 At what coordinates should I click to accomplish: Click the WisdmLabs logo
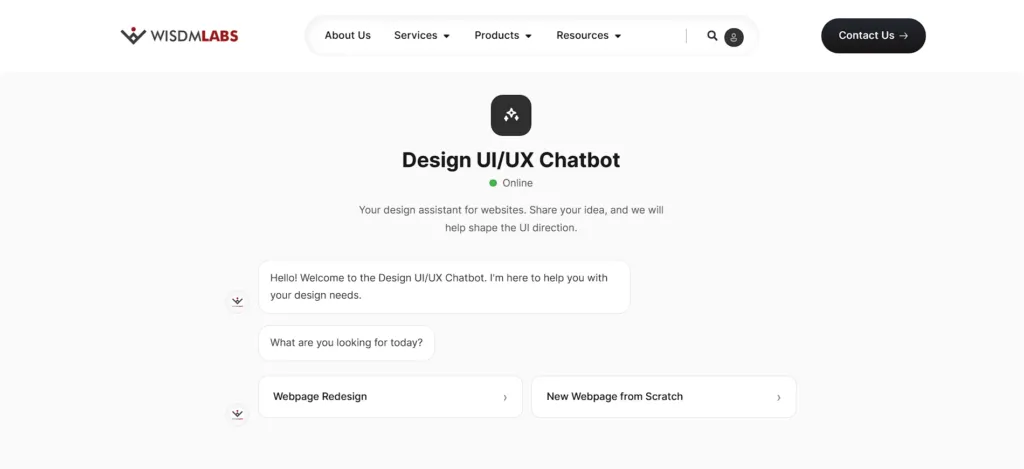180,35
